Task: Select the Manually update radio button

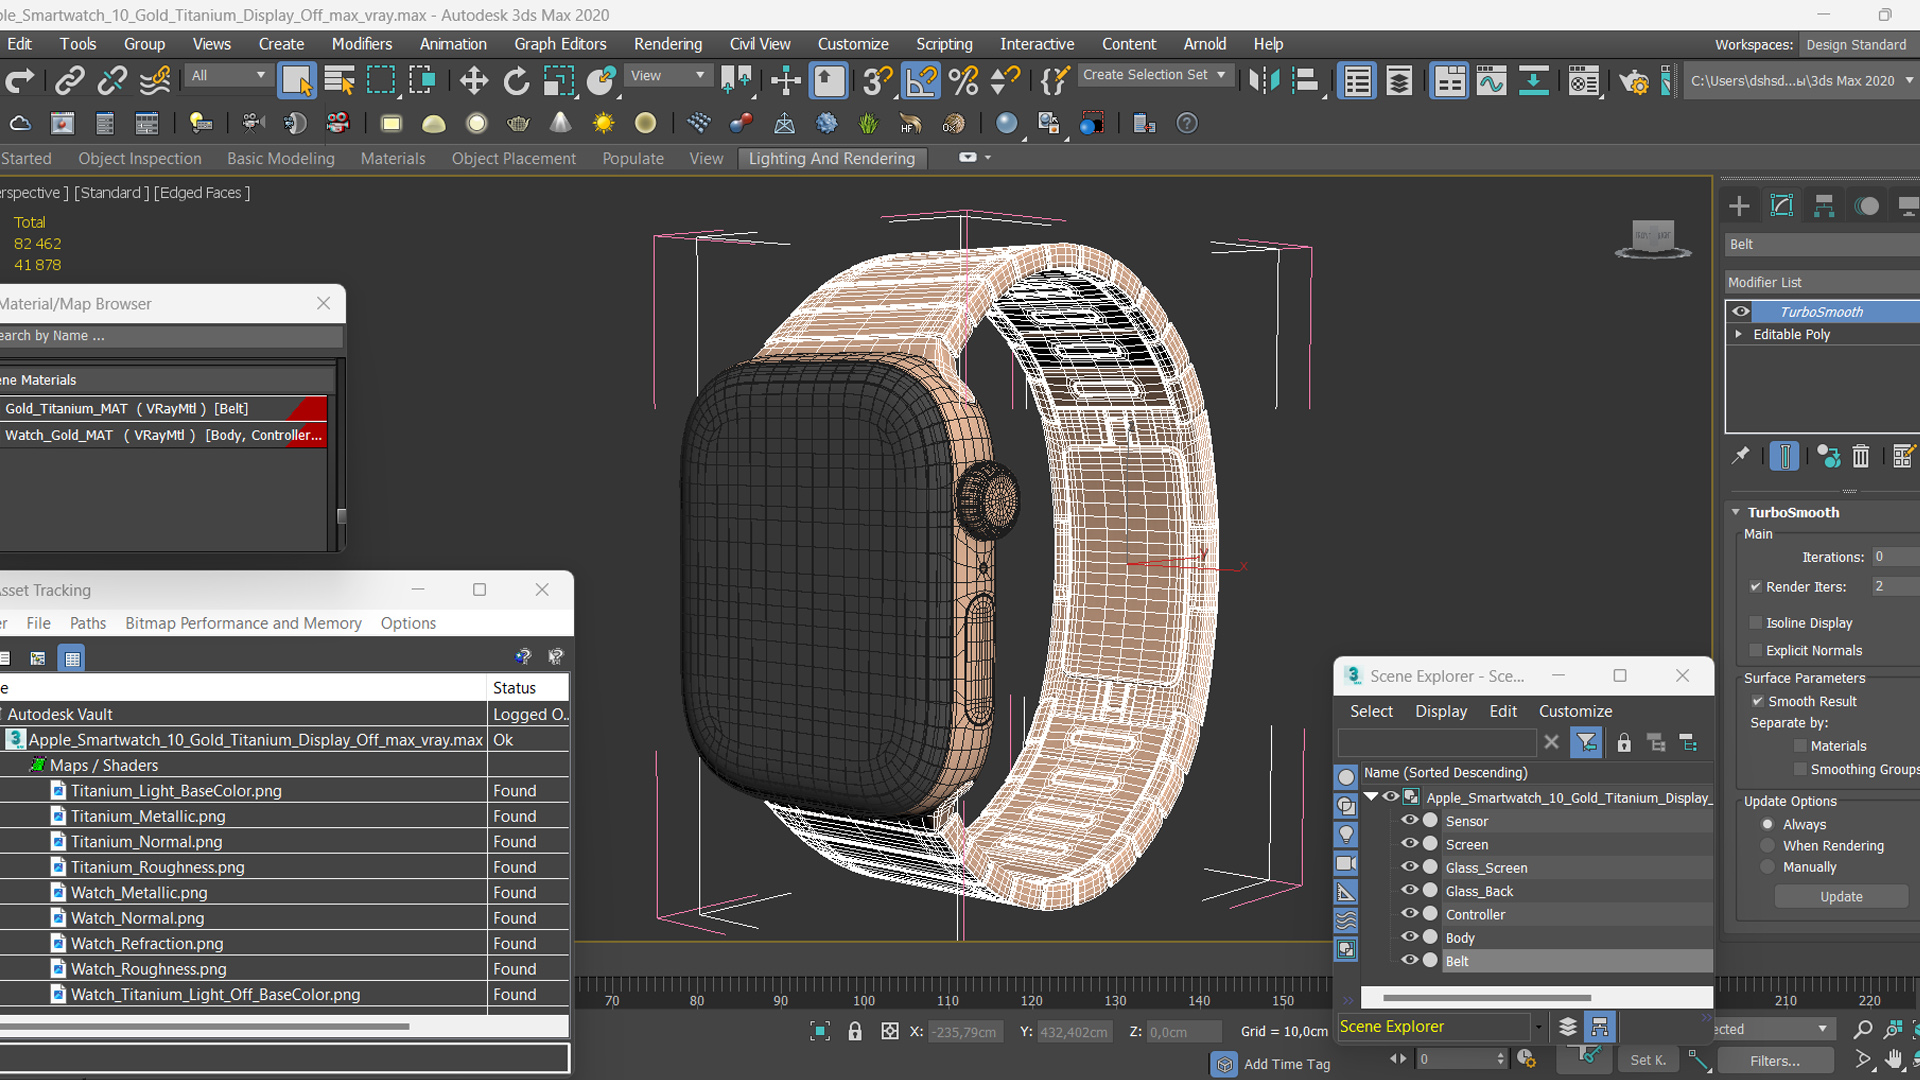Action: point(1767,867)
